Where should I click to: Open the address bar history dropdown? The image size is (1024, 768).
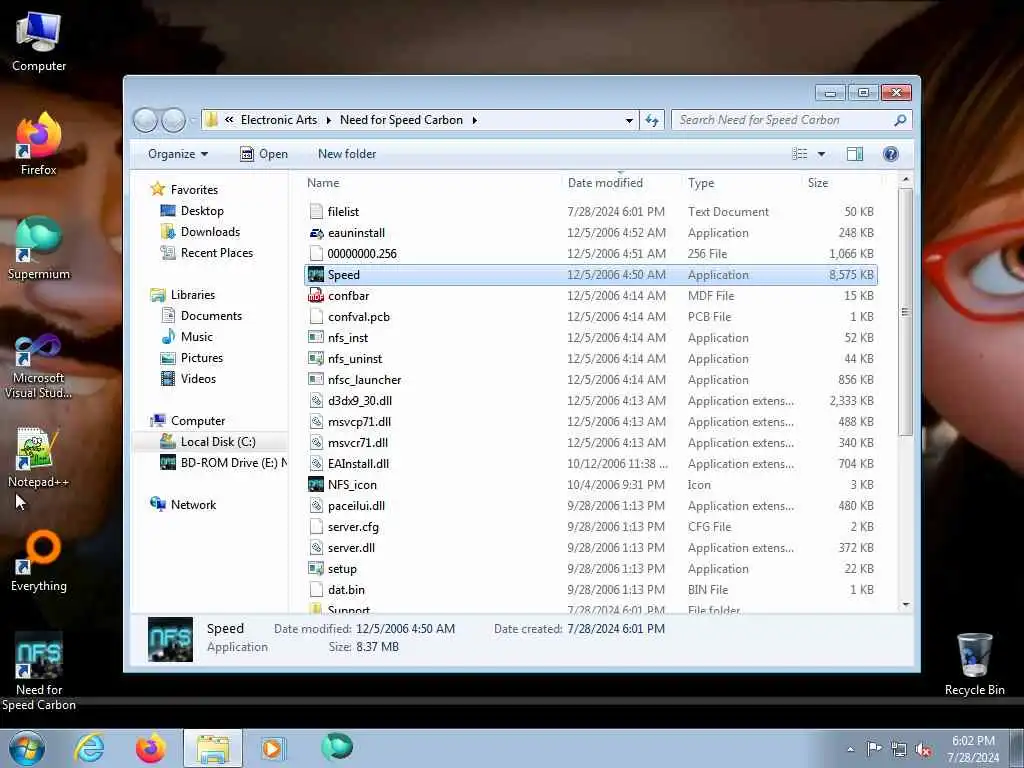click(x=628, y=120)
